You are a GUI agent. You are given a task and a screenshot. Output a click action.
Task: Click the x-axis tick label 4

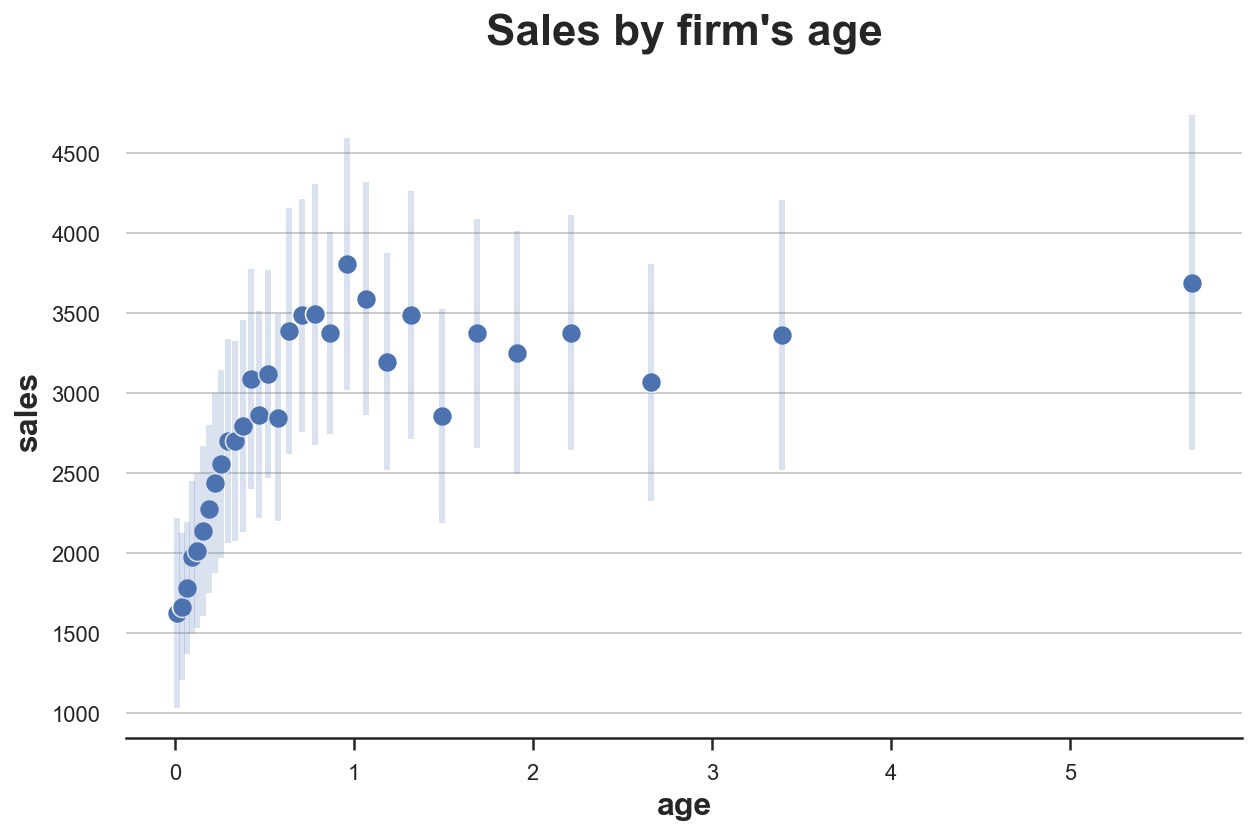891,772
